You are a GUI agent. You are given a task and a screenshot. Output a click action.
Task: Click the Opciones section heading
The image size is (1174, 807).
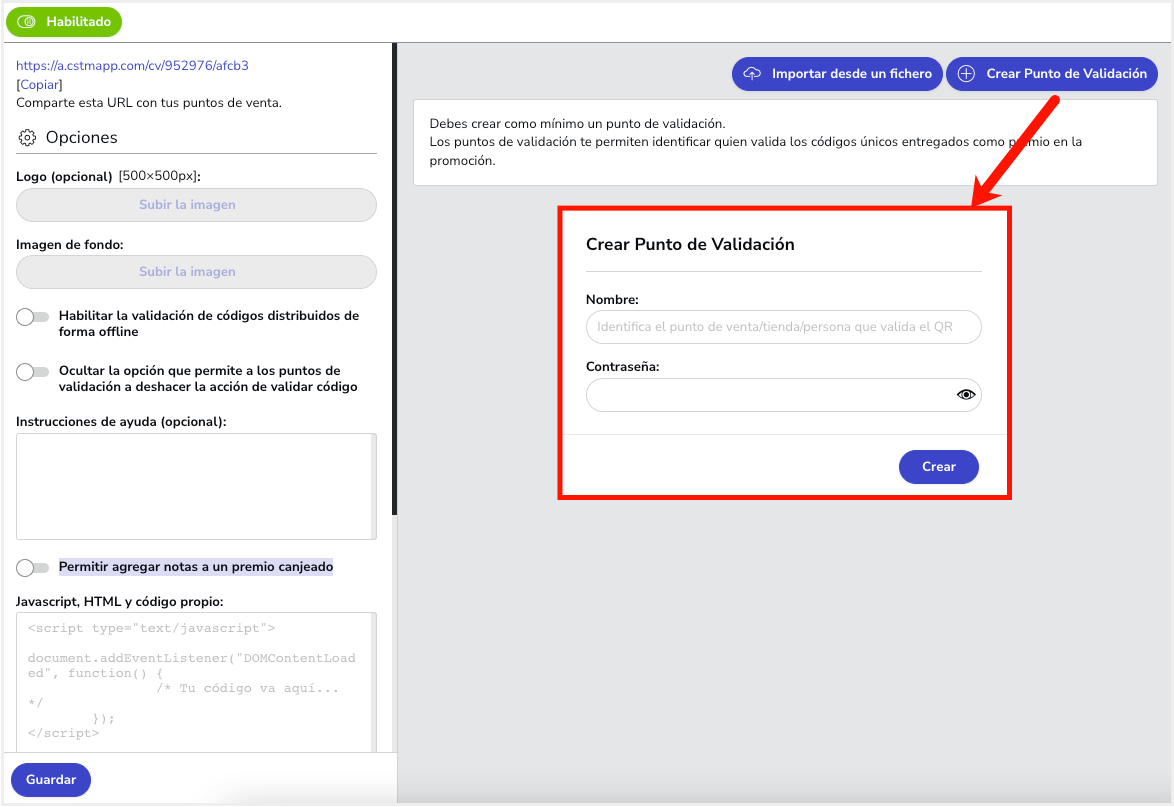tap(82, 138)
